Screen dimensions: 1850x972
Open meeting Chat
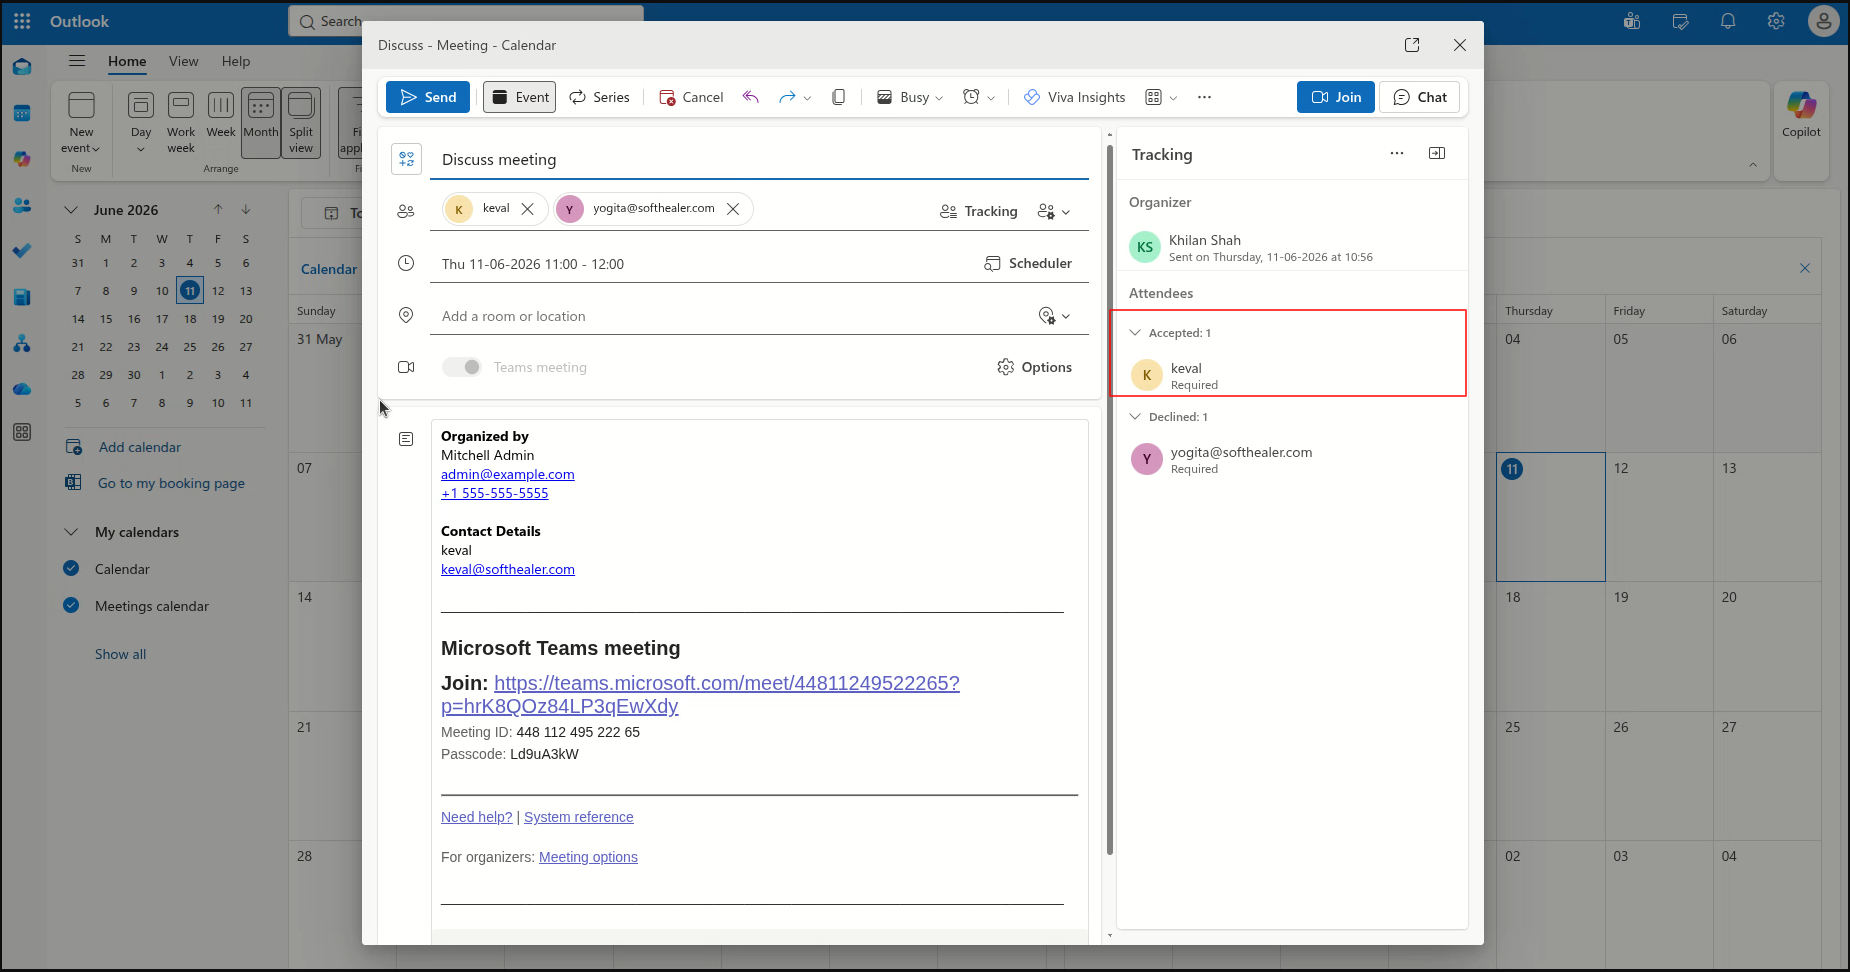click(x=1420, y=97)
